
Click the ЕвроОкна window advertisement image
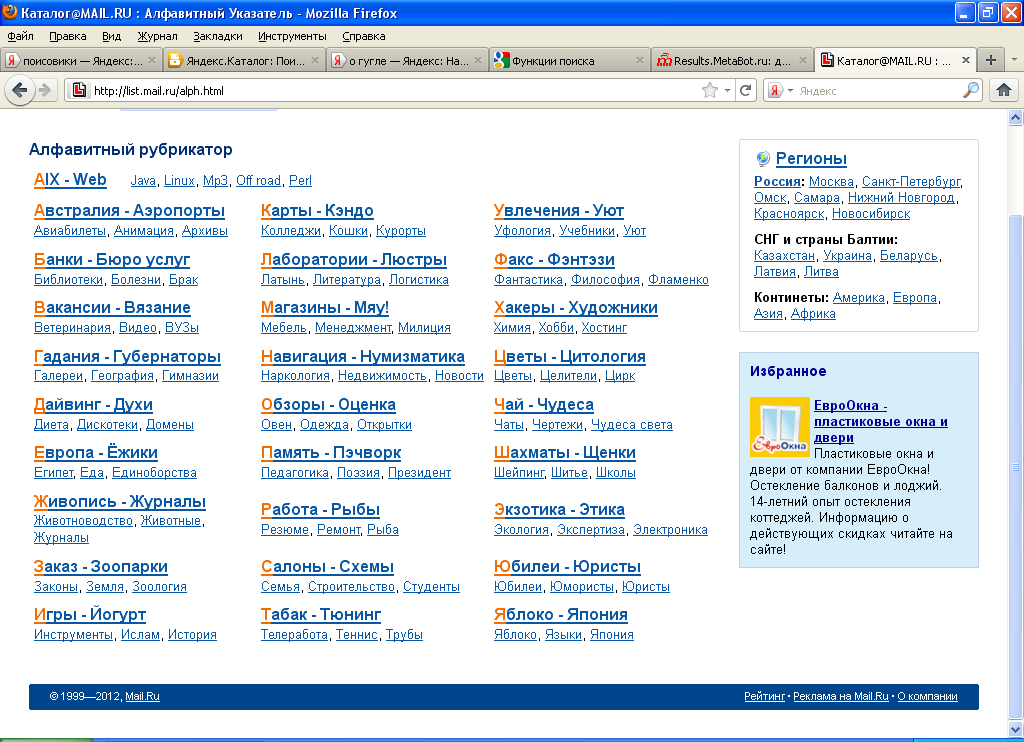click(780, 427)
